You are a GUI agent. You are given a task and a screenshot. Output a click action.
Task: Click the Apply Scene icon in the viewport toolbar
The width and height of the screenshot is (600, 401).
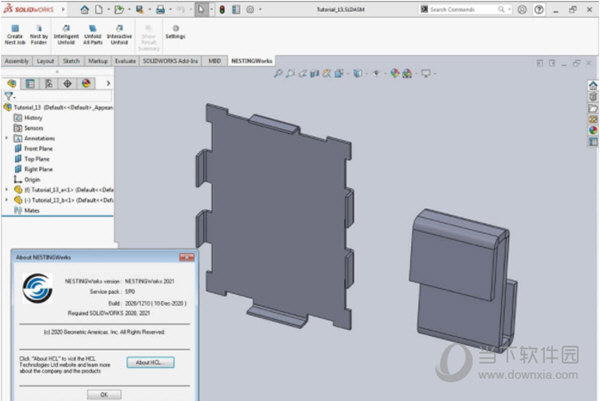407,73
